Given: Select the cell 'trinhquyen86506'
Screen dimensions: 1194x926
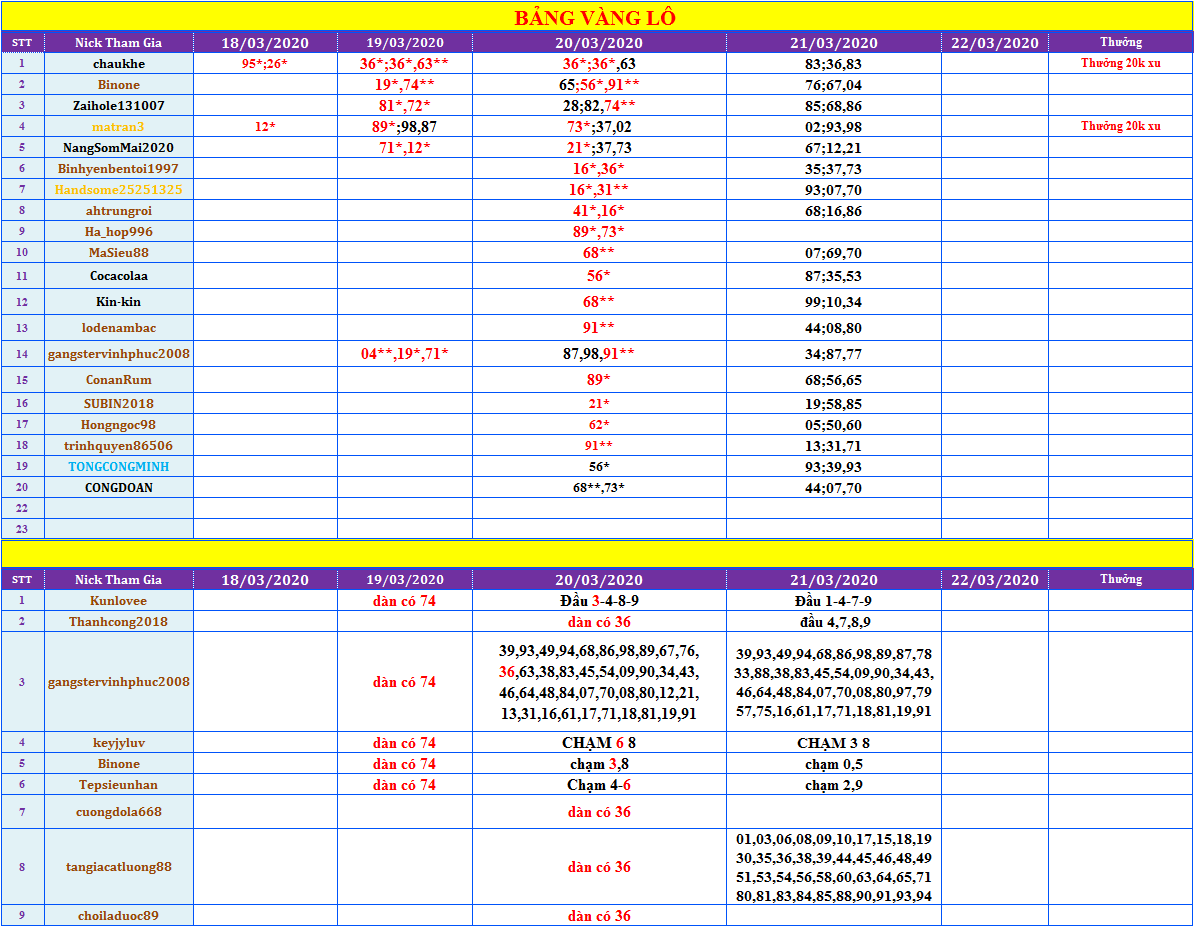Looking at the screenshot, I should pos(119,445).
